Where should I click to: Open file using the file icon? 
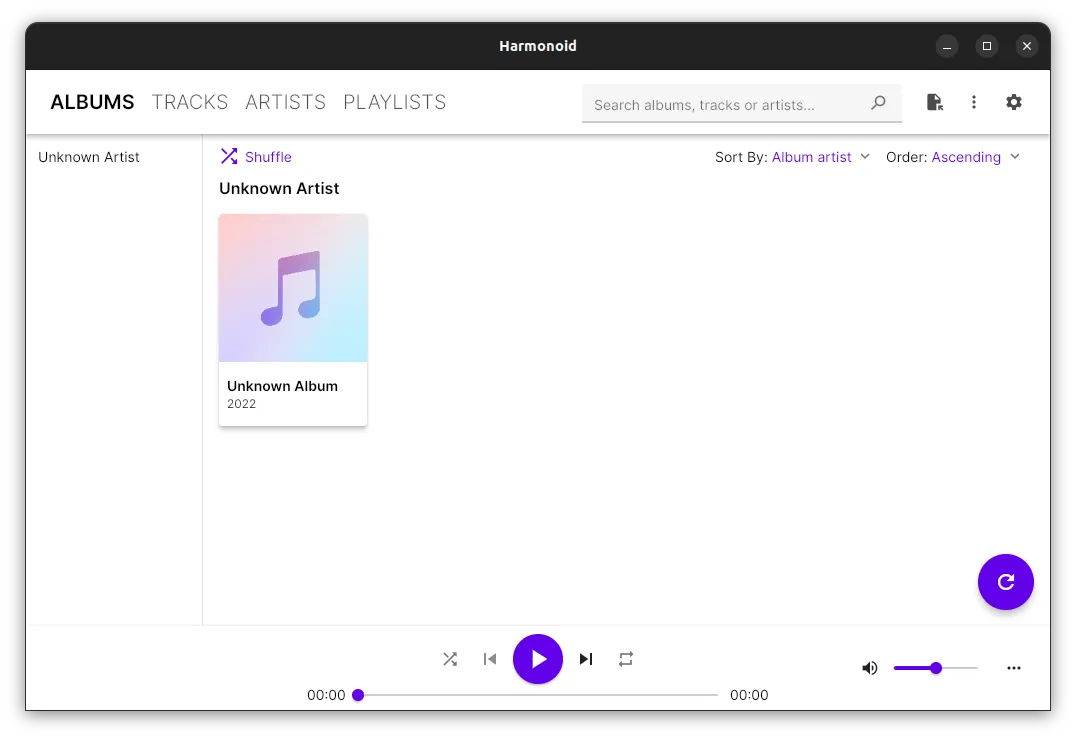pos(934,102)
